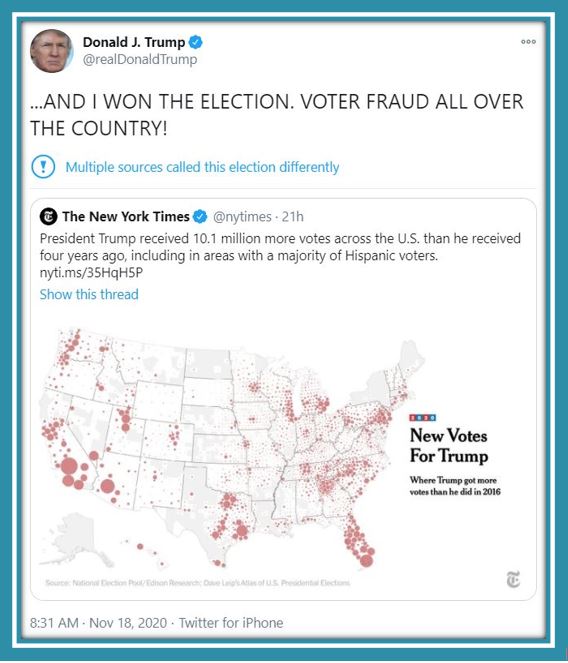Image resolution: width=568 pixels, height=663 pixels.
Task: Open 'Multiple sources called this election differently' label
Action: 202,167
